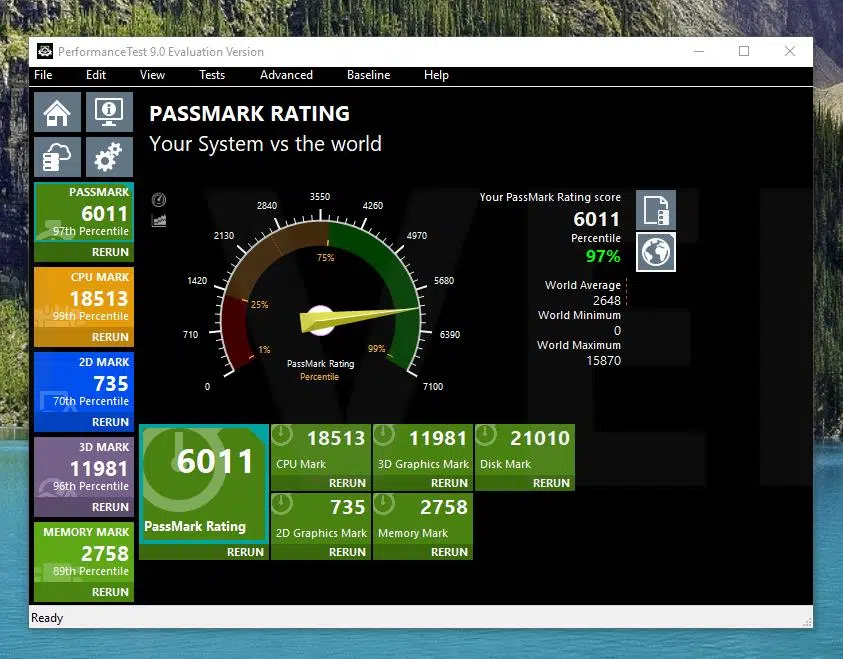843x659 pixels.
Task: Rerun the CPU Mark test in sidebar
Action: (x=110, y=337)
